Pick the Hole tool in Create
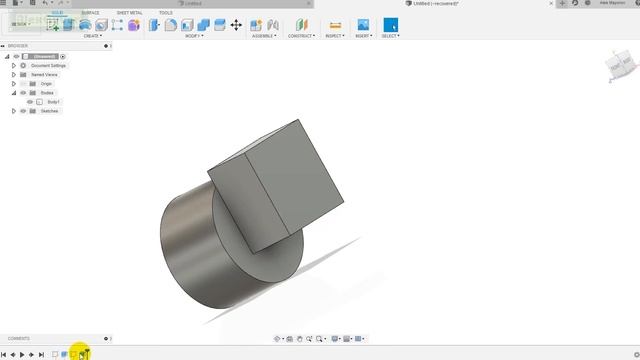 [x=101, y=25]
